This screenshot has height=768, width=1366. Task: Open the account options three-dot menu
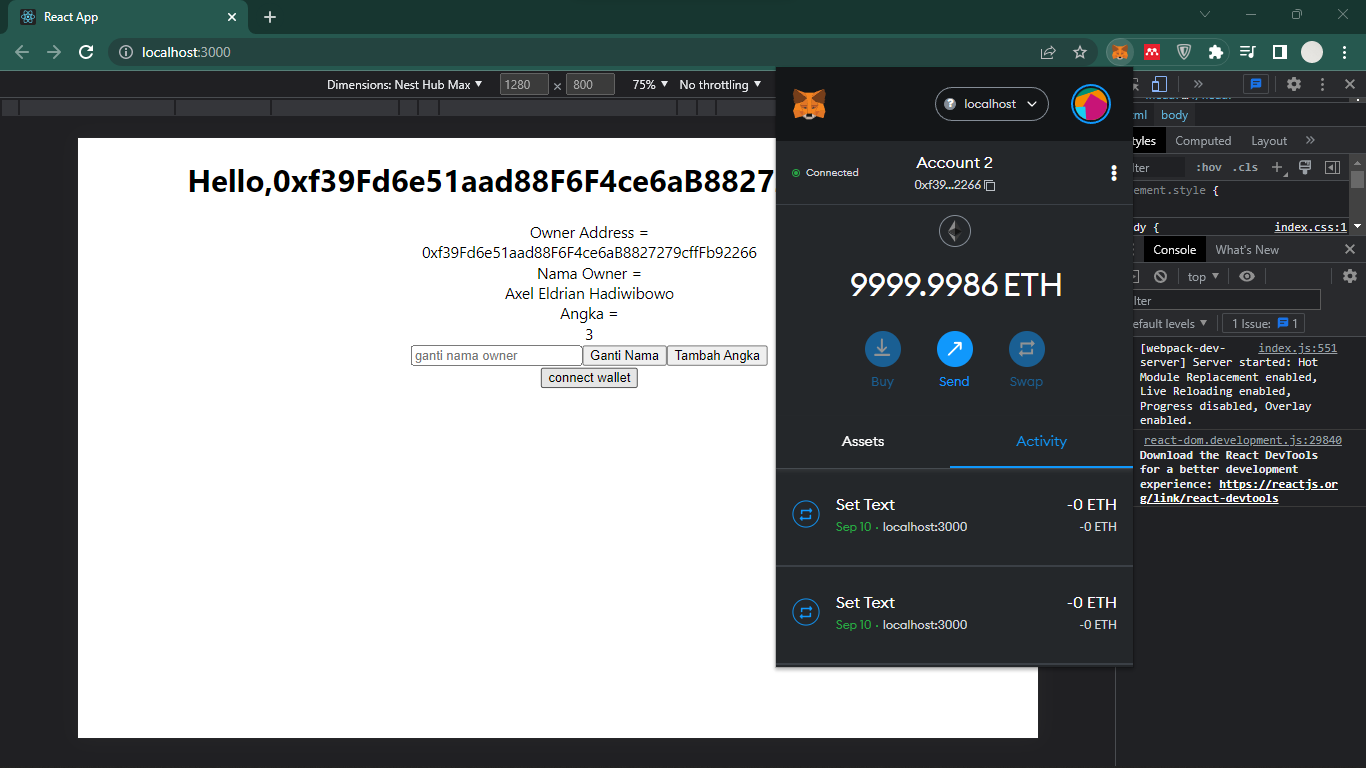pyautogui.click(x=1114, y=173)
